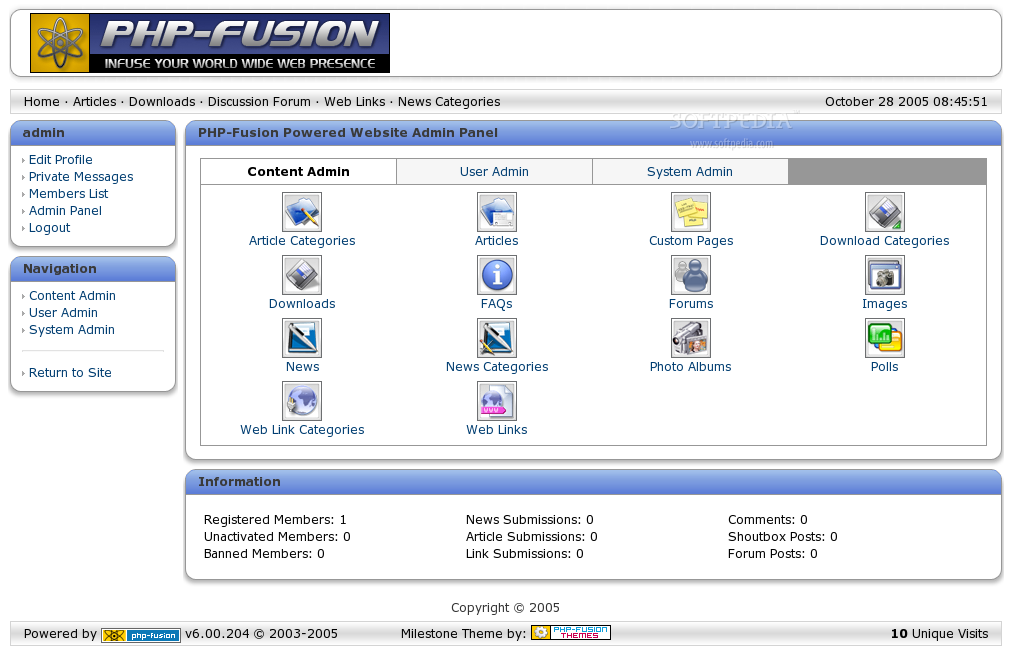
Task: Click the Photo Albums text link
Action: [691, 367]
